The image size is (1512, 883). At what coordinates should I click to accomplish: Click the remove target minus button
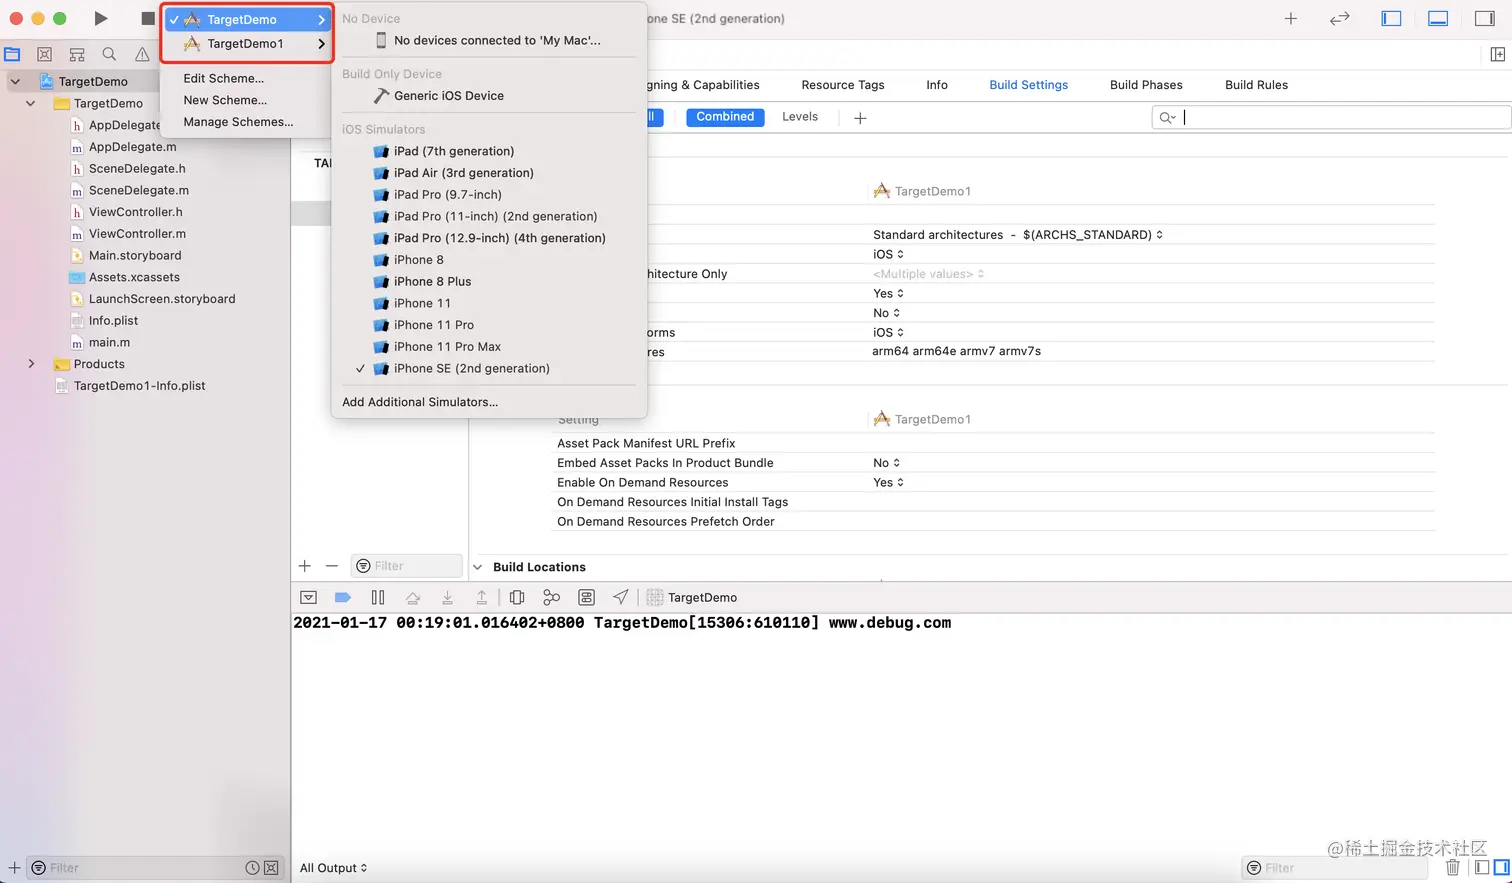tap(332, 566)
